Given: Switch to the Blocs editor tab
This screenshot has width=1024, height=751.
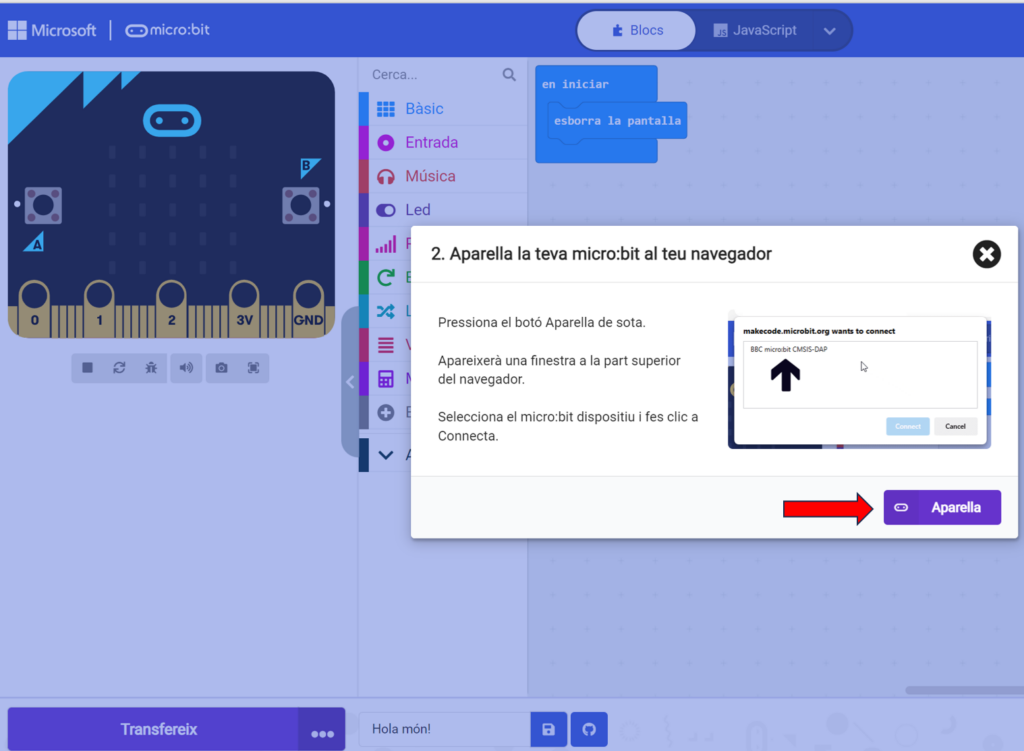Looking at the screenshot, I should coord(636,31).
